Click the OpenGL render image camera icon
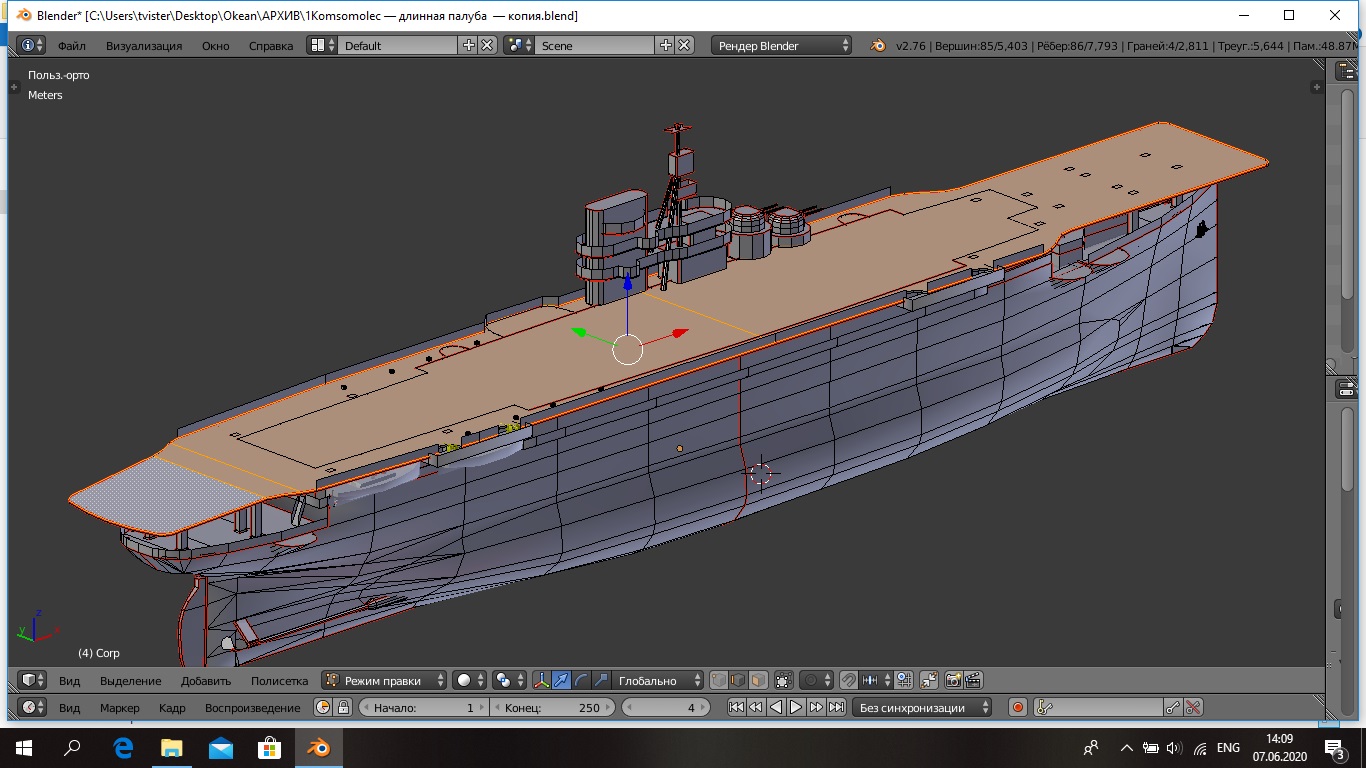Image resolution: width=1366 pixels, height=768 pixels. tap(953, 680)
